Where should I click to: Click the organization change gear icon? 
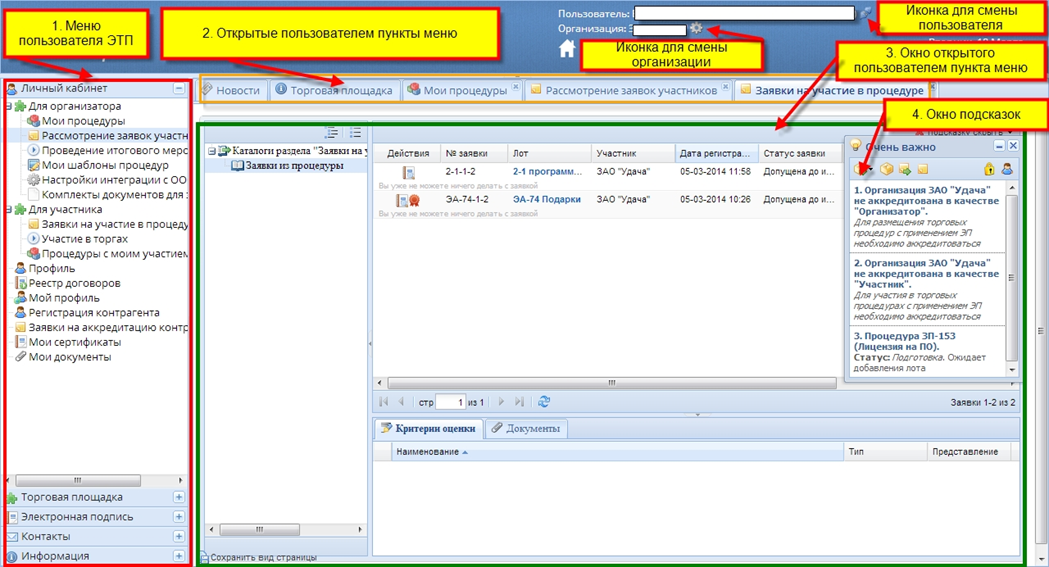696,30
